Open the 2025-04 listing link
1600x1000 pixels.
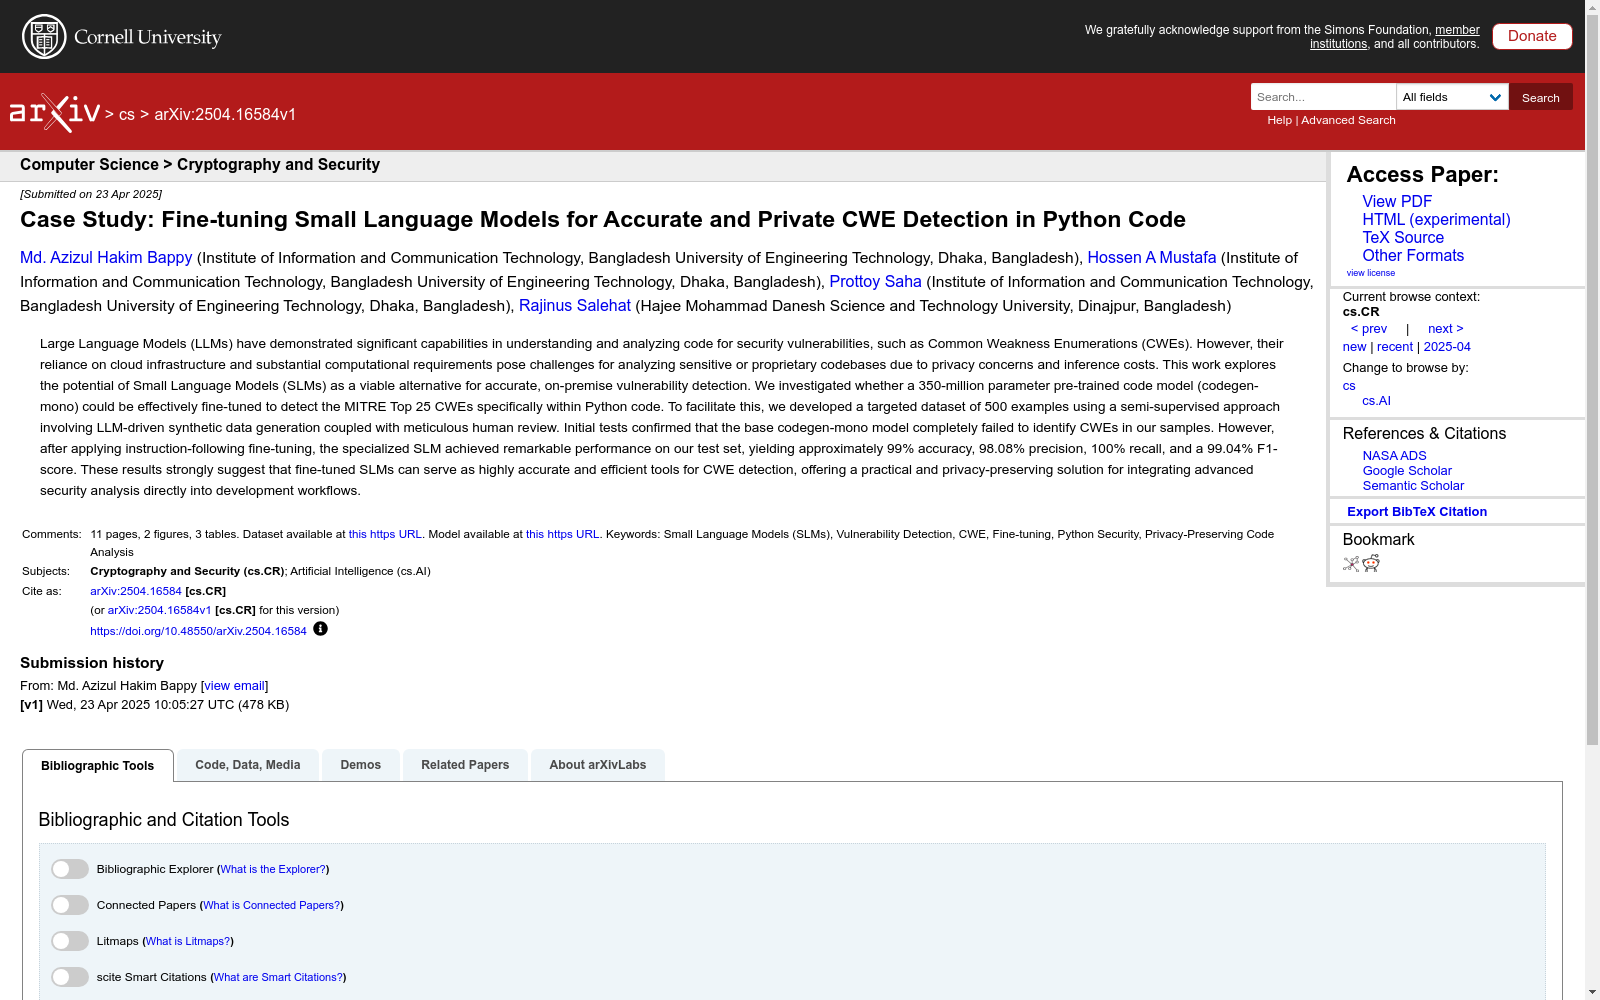tap(1447, 347)
